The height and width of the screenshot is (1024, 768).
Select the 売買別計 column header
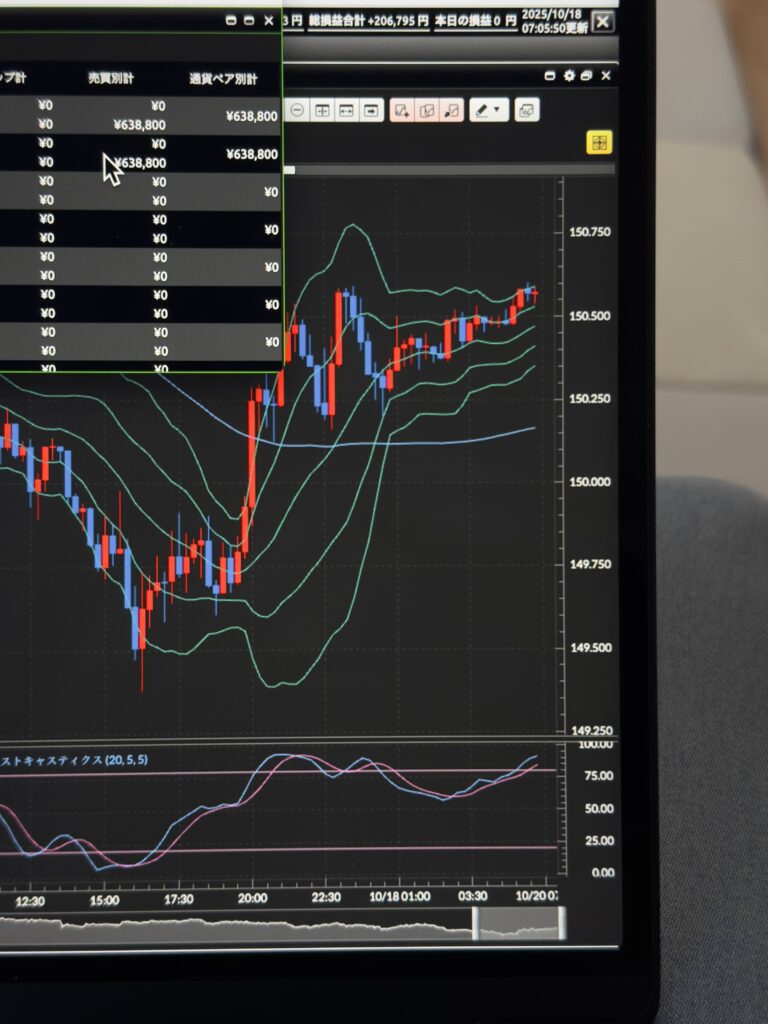point(111,78)
